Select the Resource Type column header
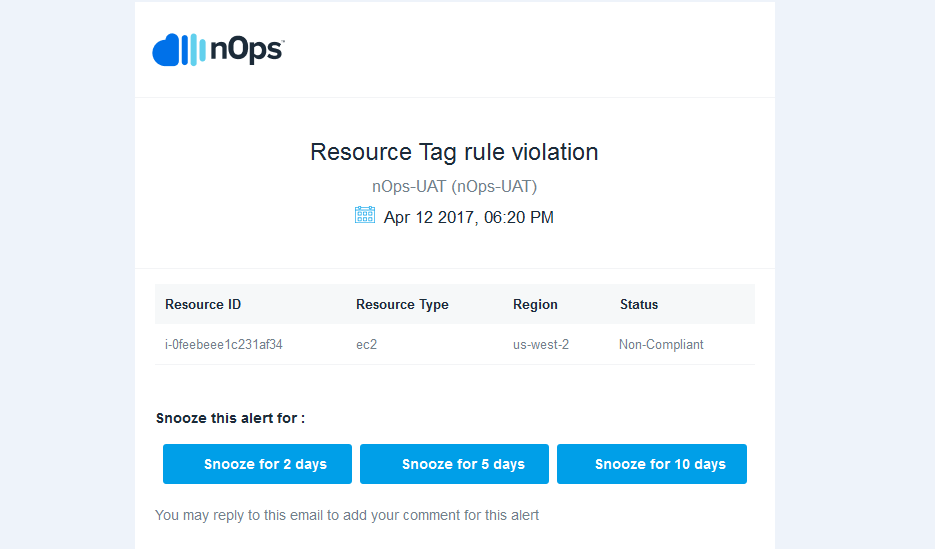 pyautogui.click(x=402, y=305)
